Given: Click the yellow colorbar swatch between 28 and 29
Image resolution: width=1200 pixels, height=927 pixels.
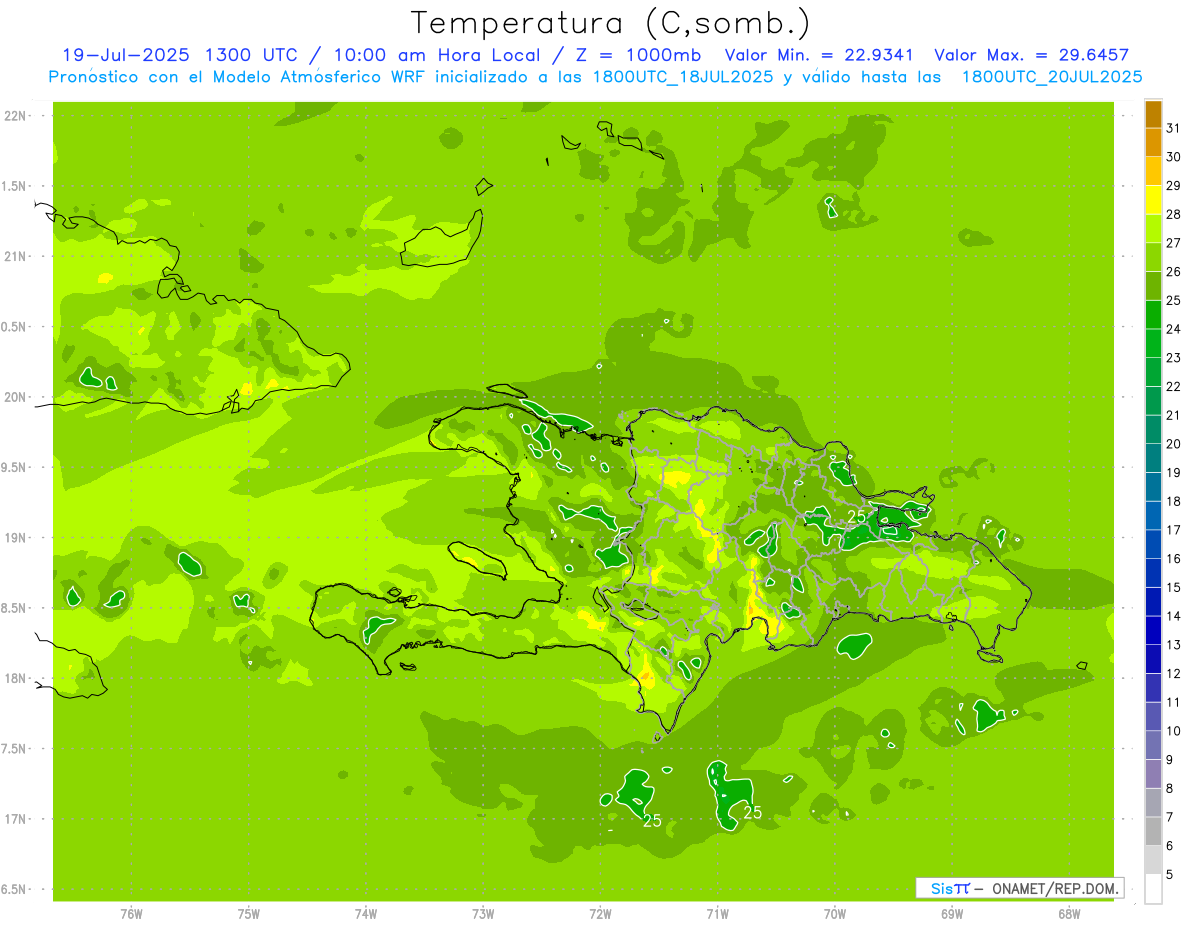Looking at the screenshot, I should (x=1153, y=200).
